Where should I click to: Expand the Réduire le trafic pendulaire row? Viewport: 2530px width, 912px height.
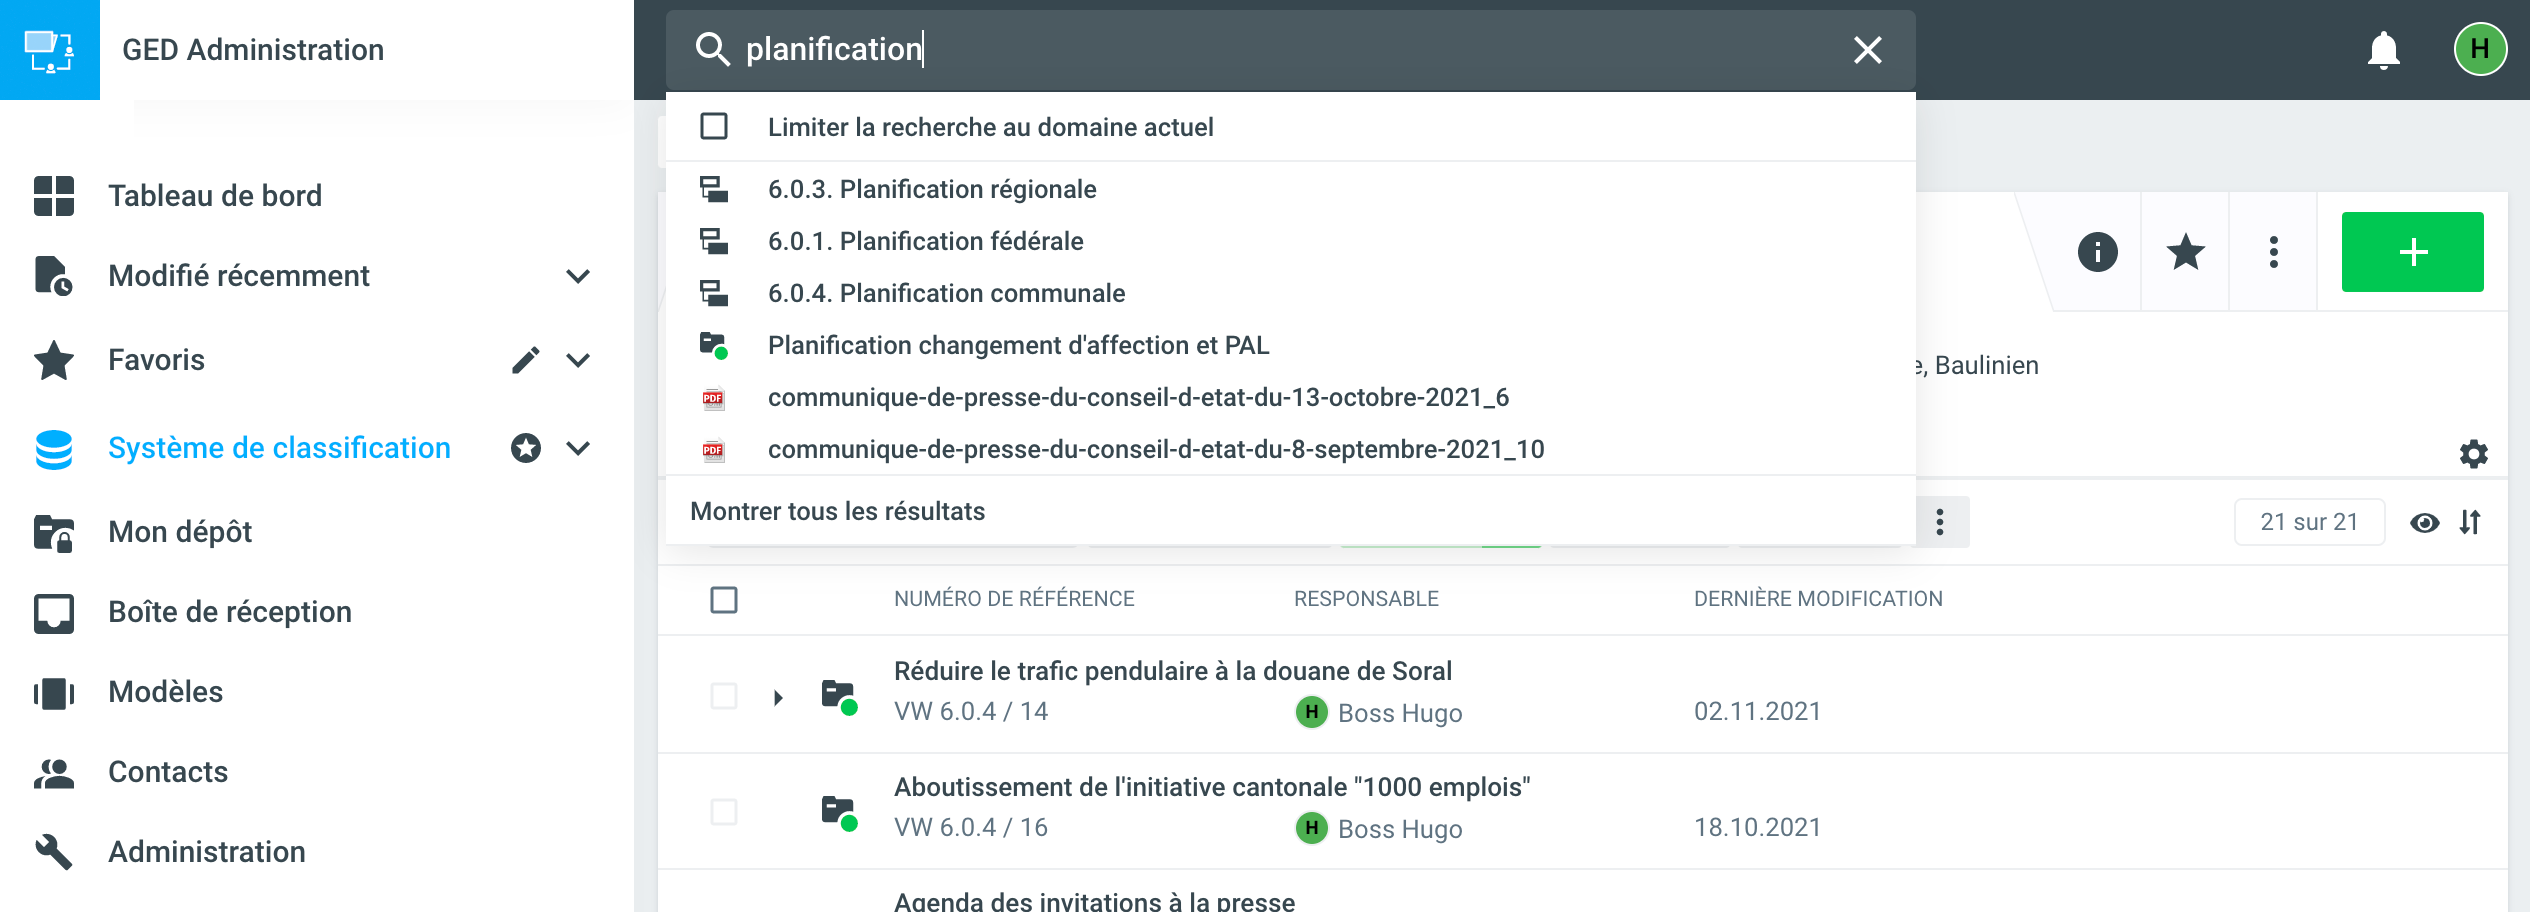[778, 697]
